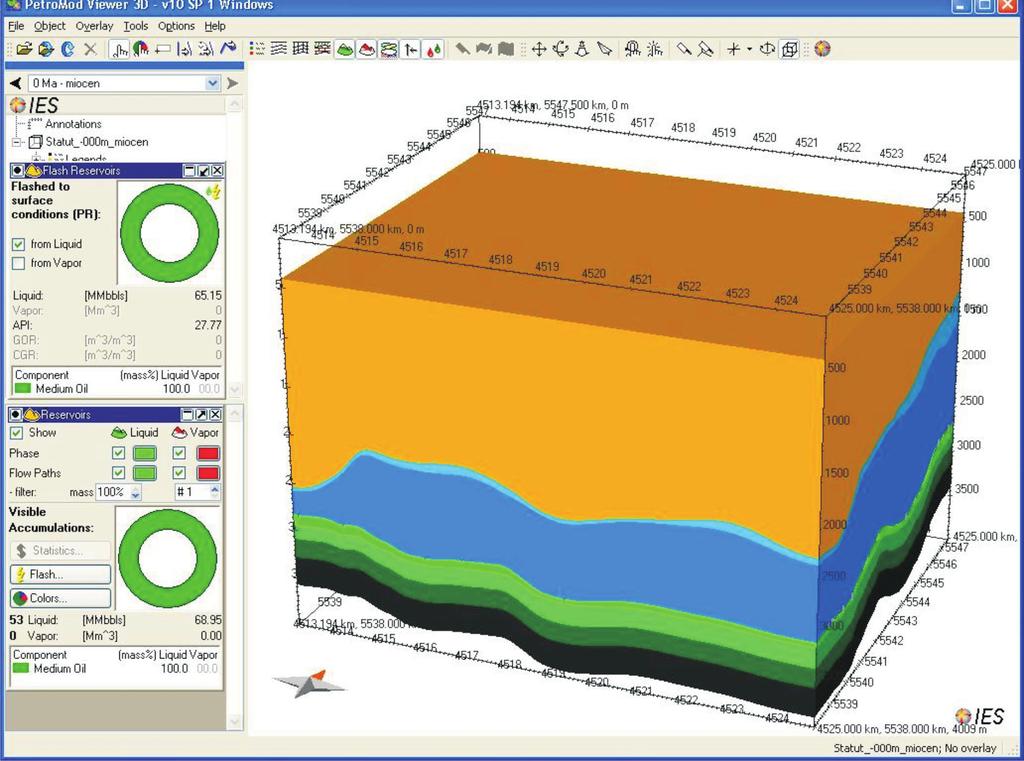
Task: Adjust the '# 1' filter spinner
Action: click(215, 492)
